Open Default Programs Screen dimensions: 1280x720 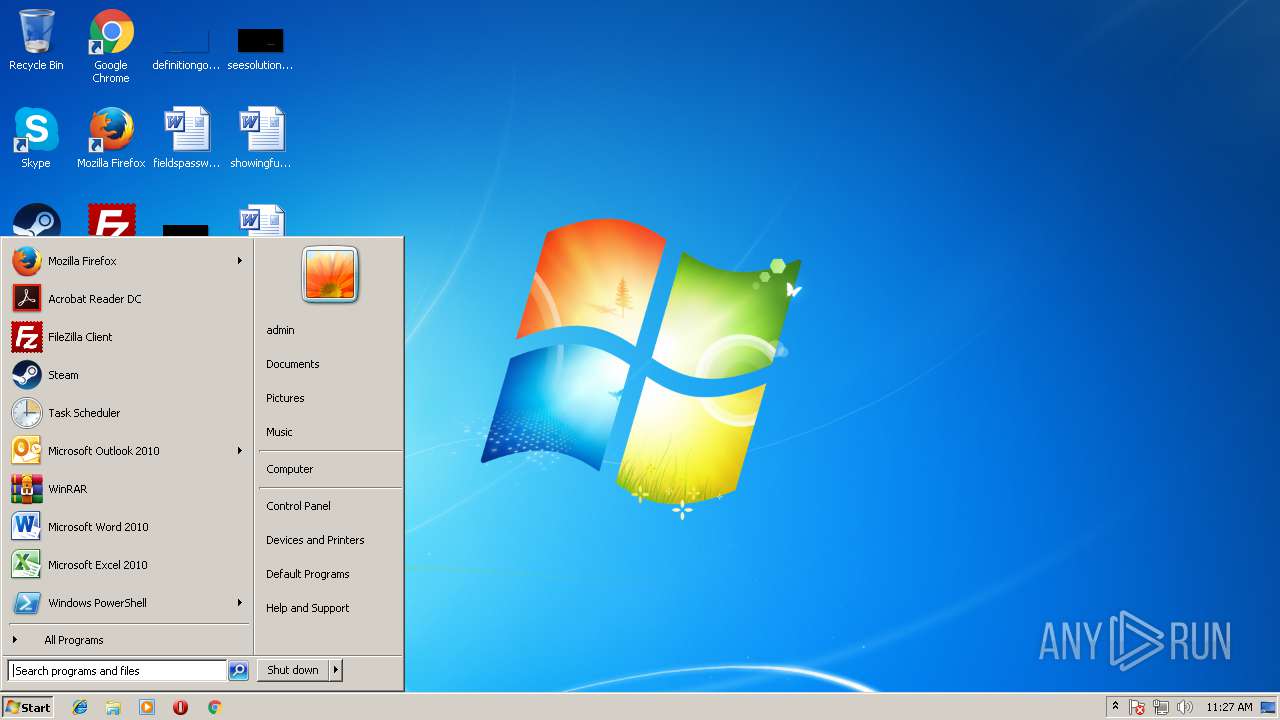pyautogui.click(x=330, y=574)
